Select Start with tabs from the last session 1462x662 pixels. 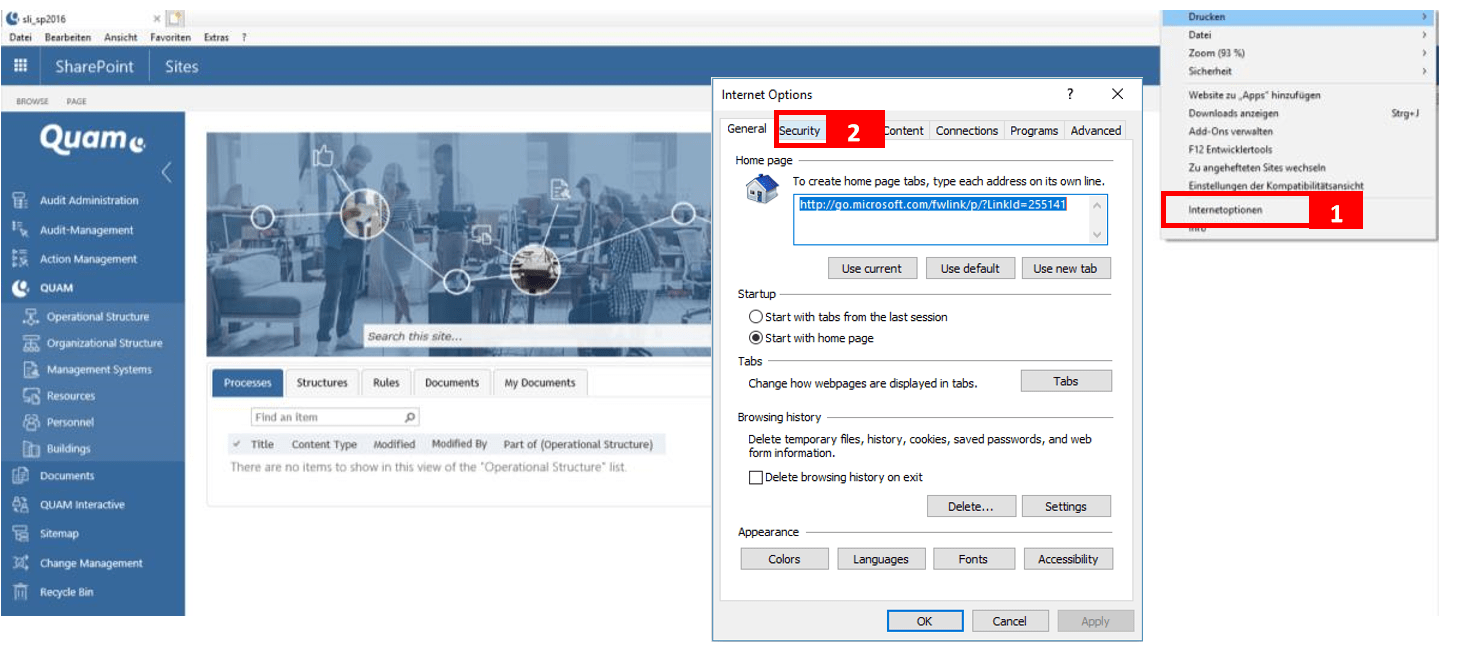click(x=757, y=316)
